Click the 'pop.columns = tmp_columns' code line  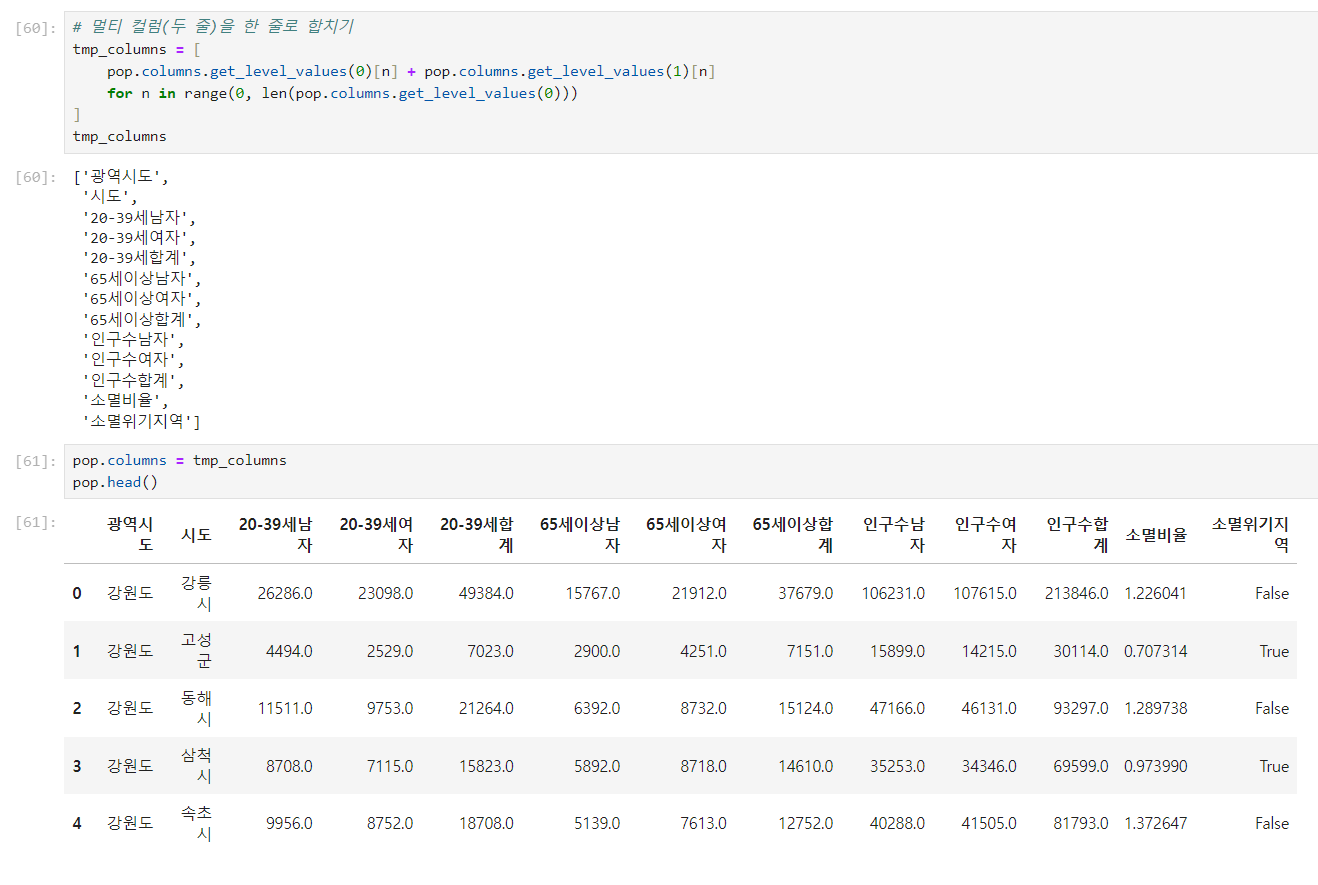point(180,461)
